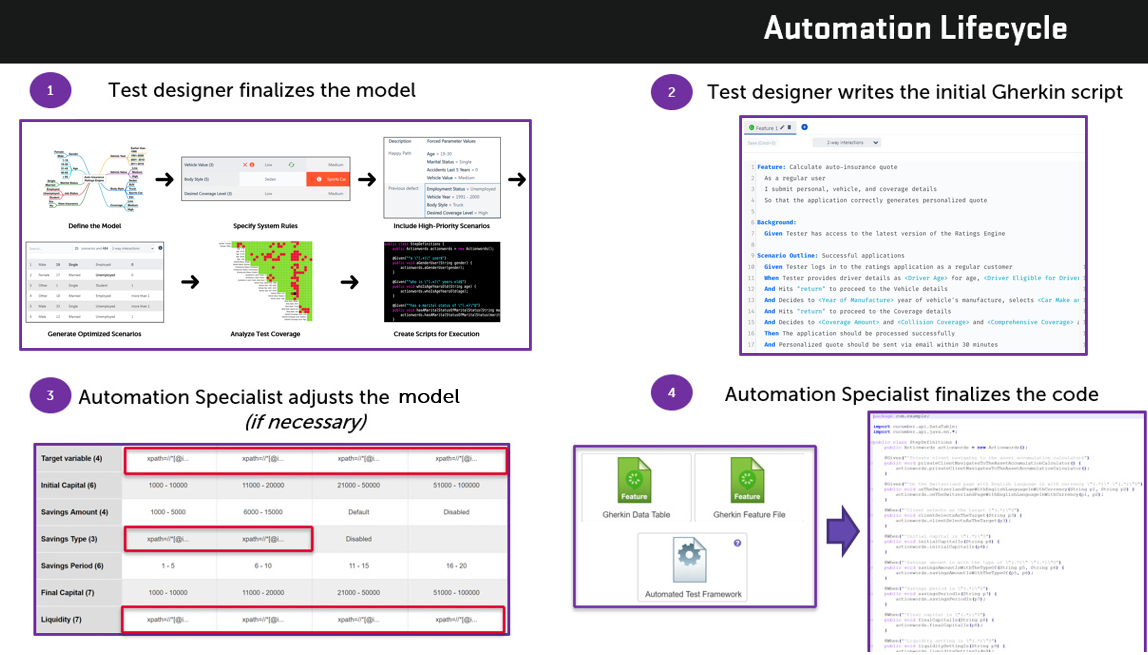1148x655 pixels.
Task: Click the Save (Cmd+S) button
Action: coord(761,143)
